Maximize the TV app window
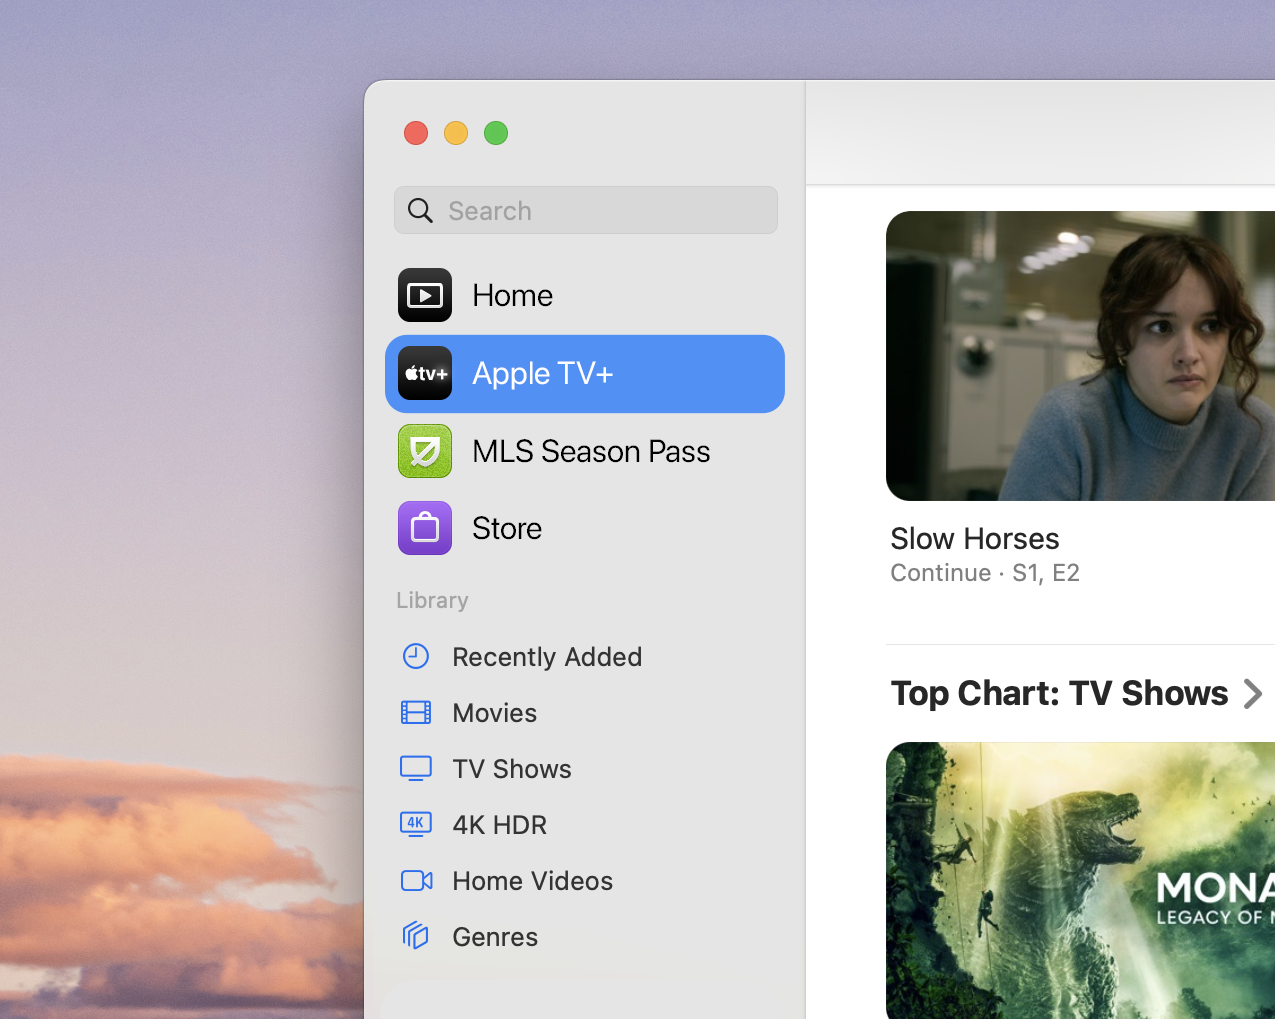 pos(496,133)
